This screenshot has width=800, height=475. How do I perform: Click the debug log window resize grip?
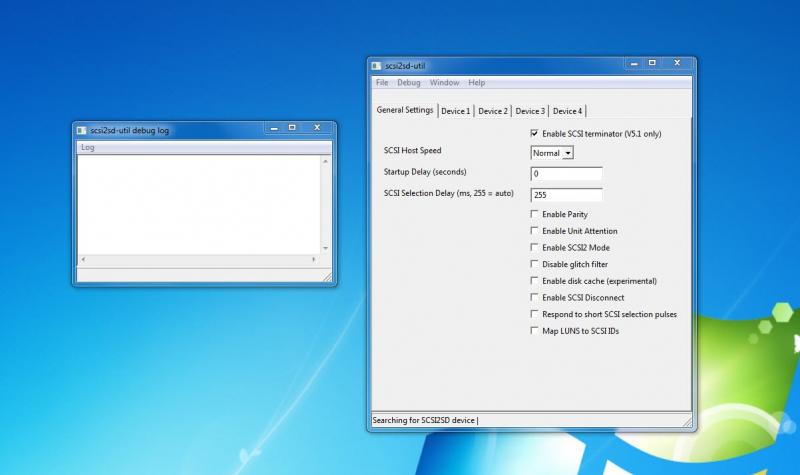(x=328, y=277)
